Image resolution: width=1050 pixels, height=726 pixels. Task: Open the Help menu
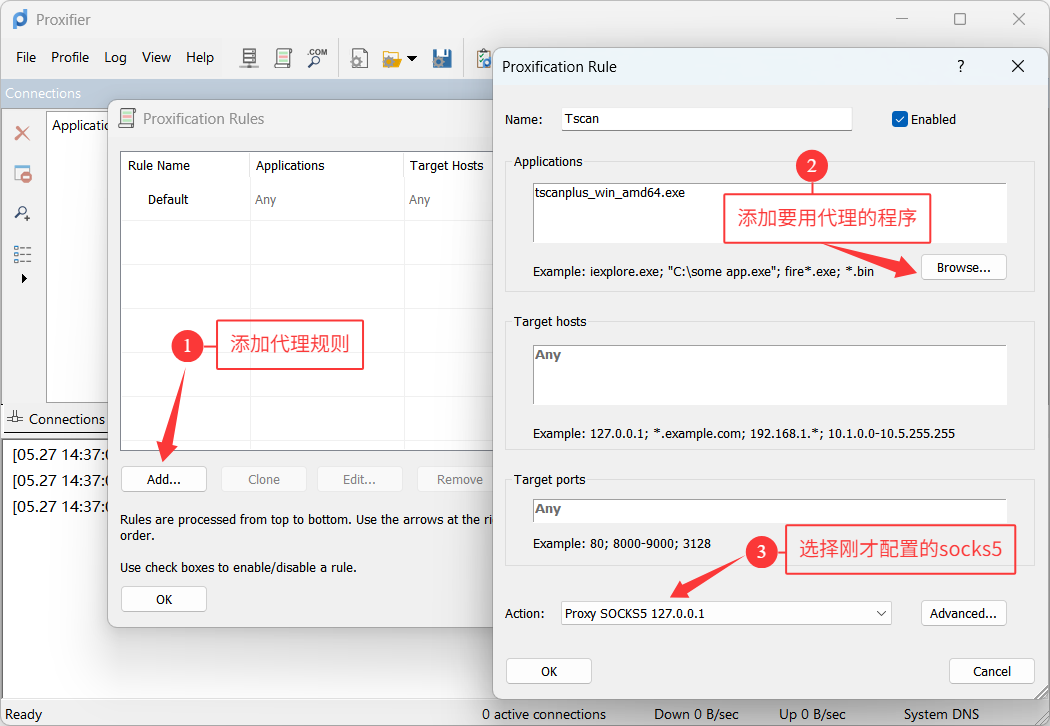(200, 58)
